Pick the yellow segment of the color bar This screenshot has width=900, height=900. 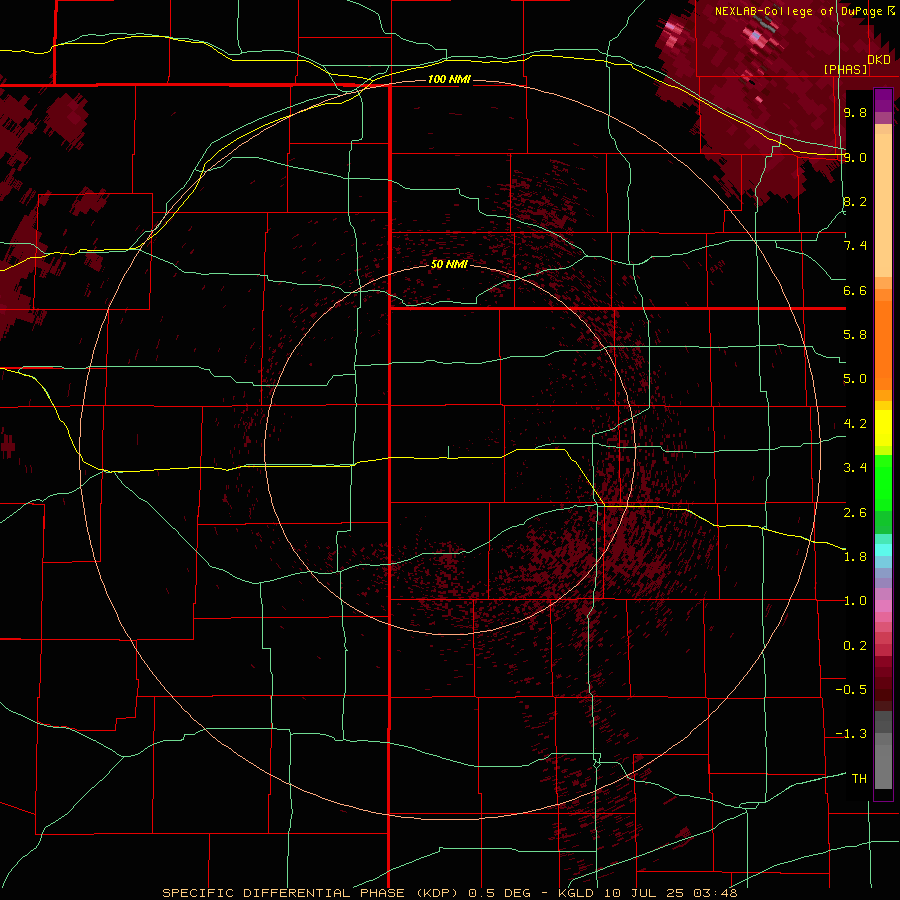[883, 428]
